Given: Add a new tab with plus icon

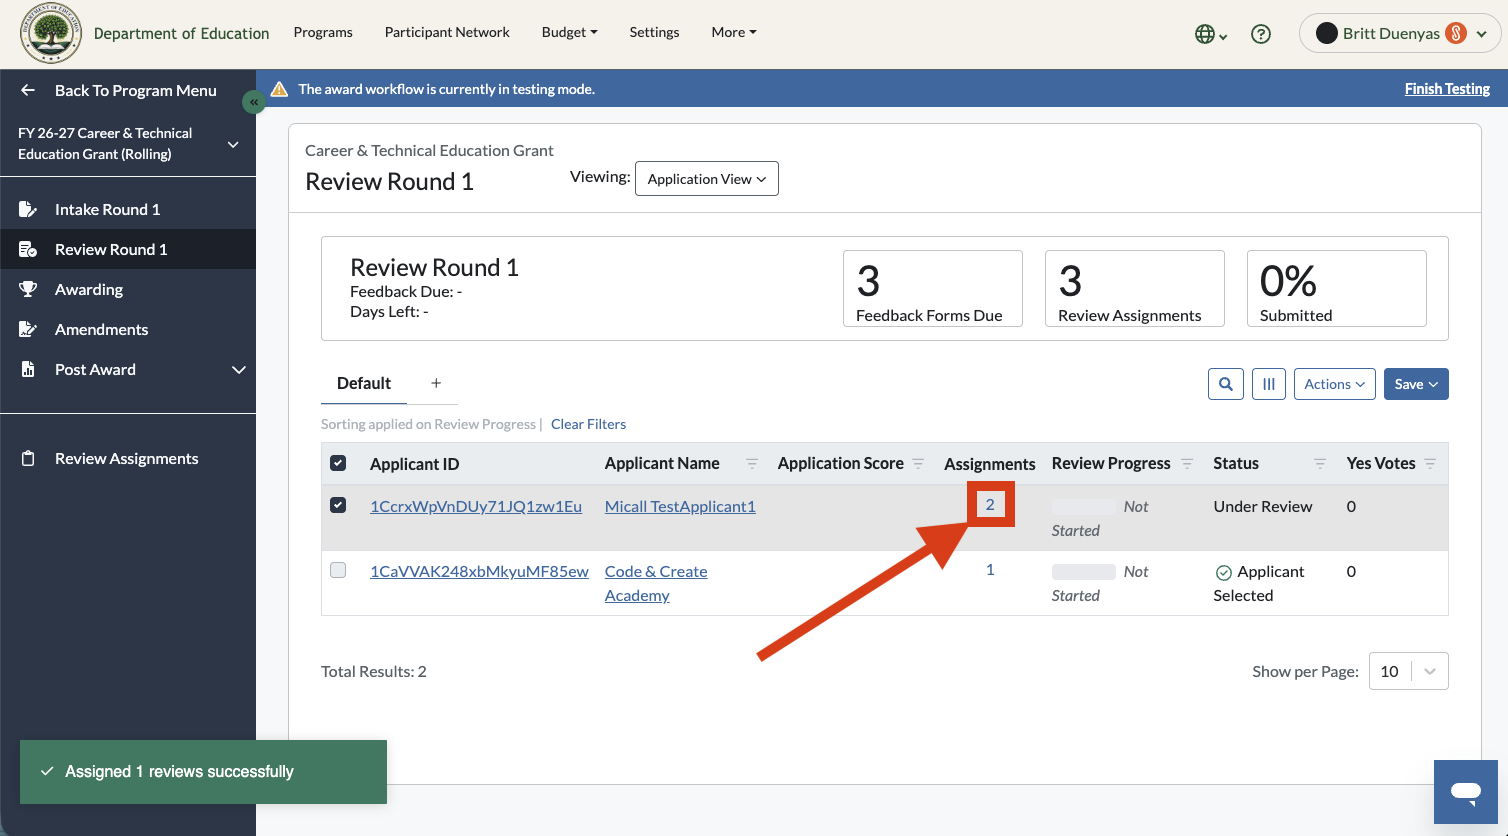Looking at the screenshot, I should pyautogui.click(x=436, y=383).
